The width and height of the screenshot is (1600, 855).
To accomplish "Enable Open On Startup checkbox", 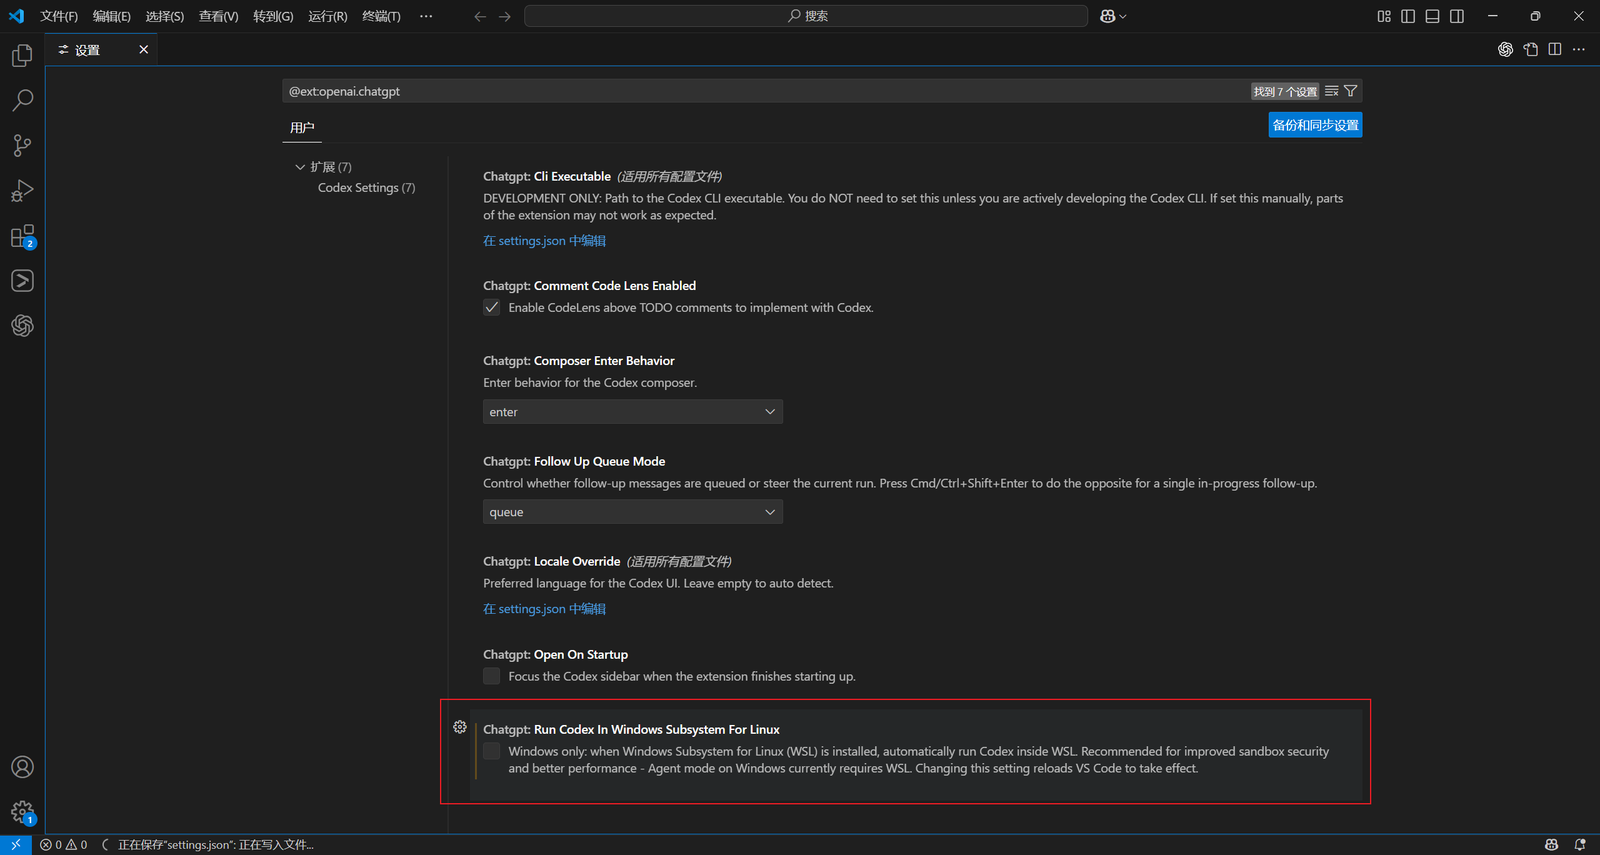I will (492, 676).
